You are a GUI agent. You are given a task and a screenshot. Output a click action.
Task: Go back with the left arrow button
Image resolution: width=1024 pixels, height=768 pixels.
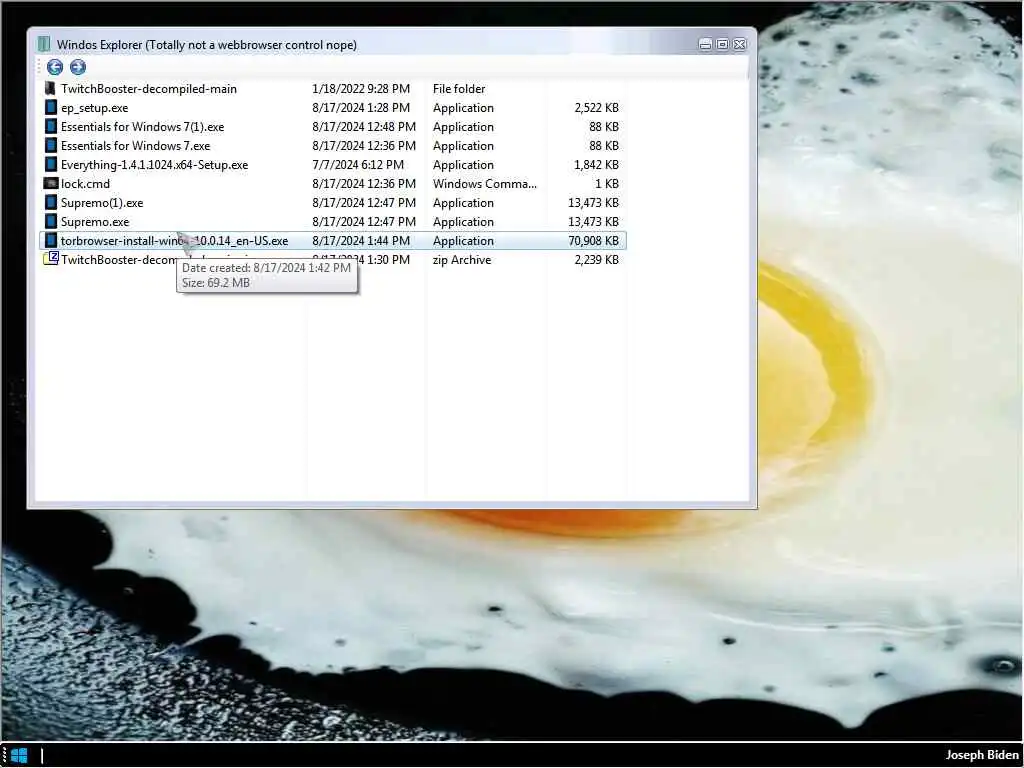55,67
